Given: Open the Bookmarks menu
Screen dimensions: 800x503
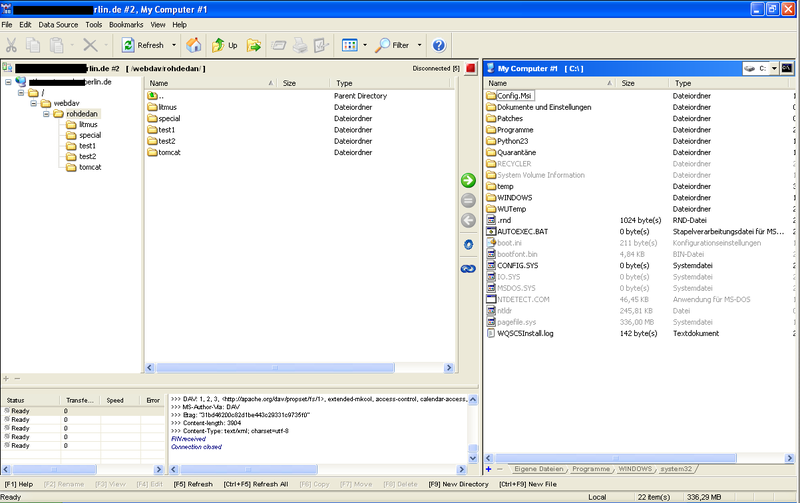Looking at the screenshot, I should (126, 24).
